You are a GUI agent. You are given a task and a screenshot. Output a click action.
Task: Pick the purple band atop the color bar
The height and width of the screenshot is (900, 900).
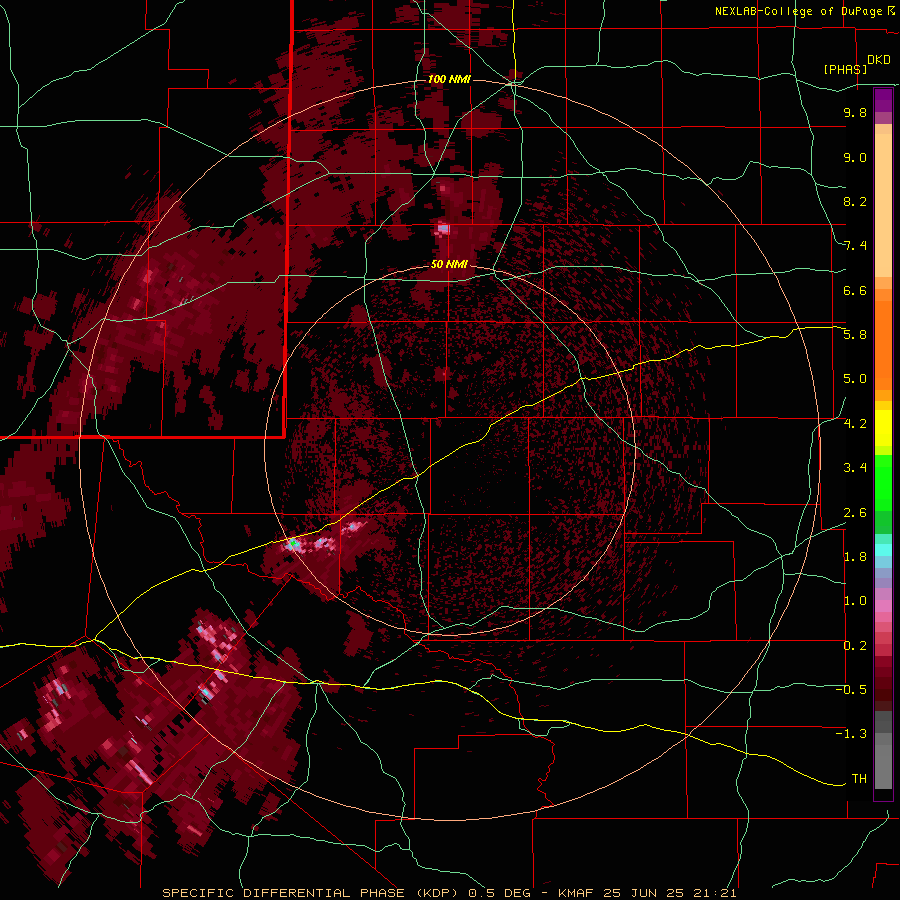883,101
